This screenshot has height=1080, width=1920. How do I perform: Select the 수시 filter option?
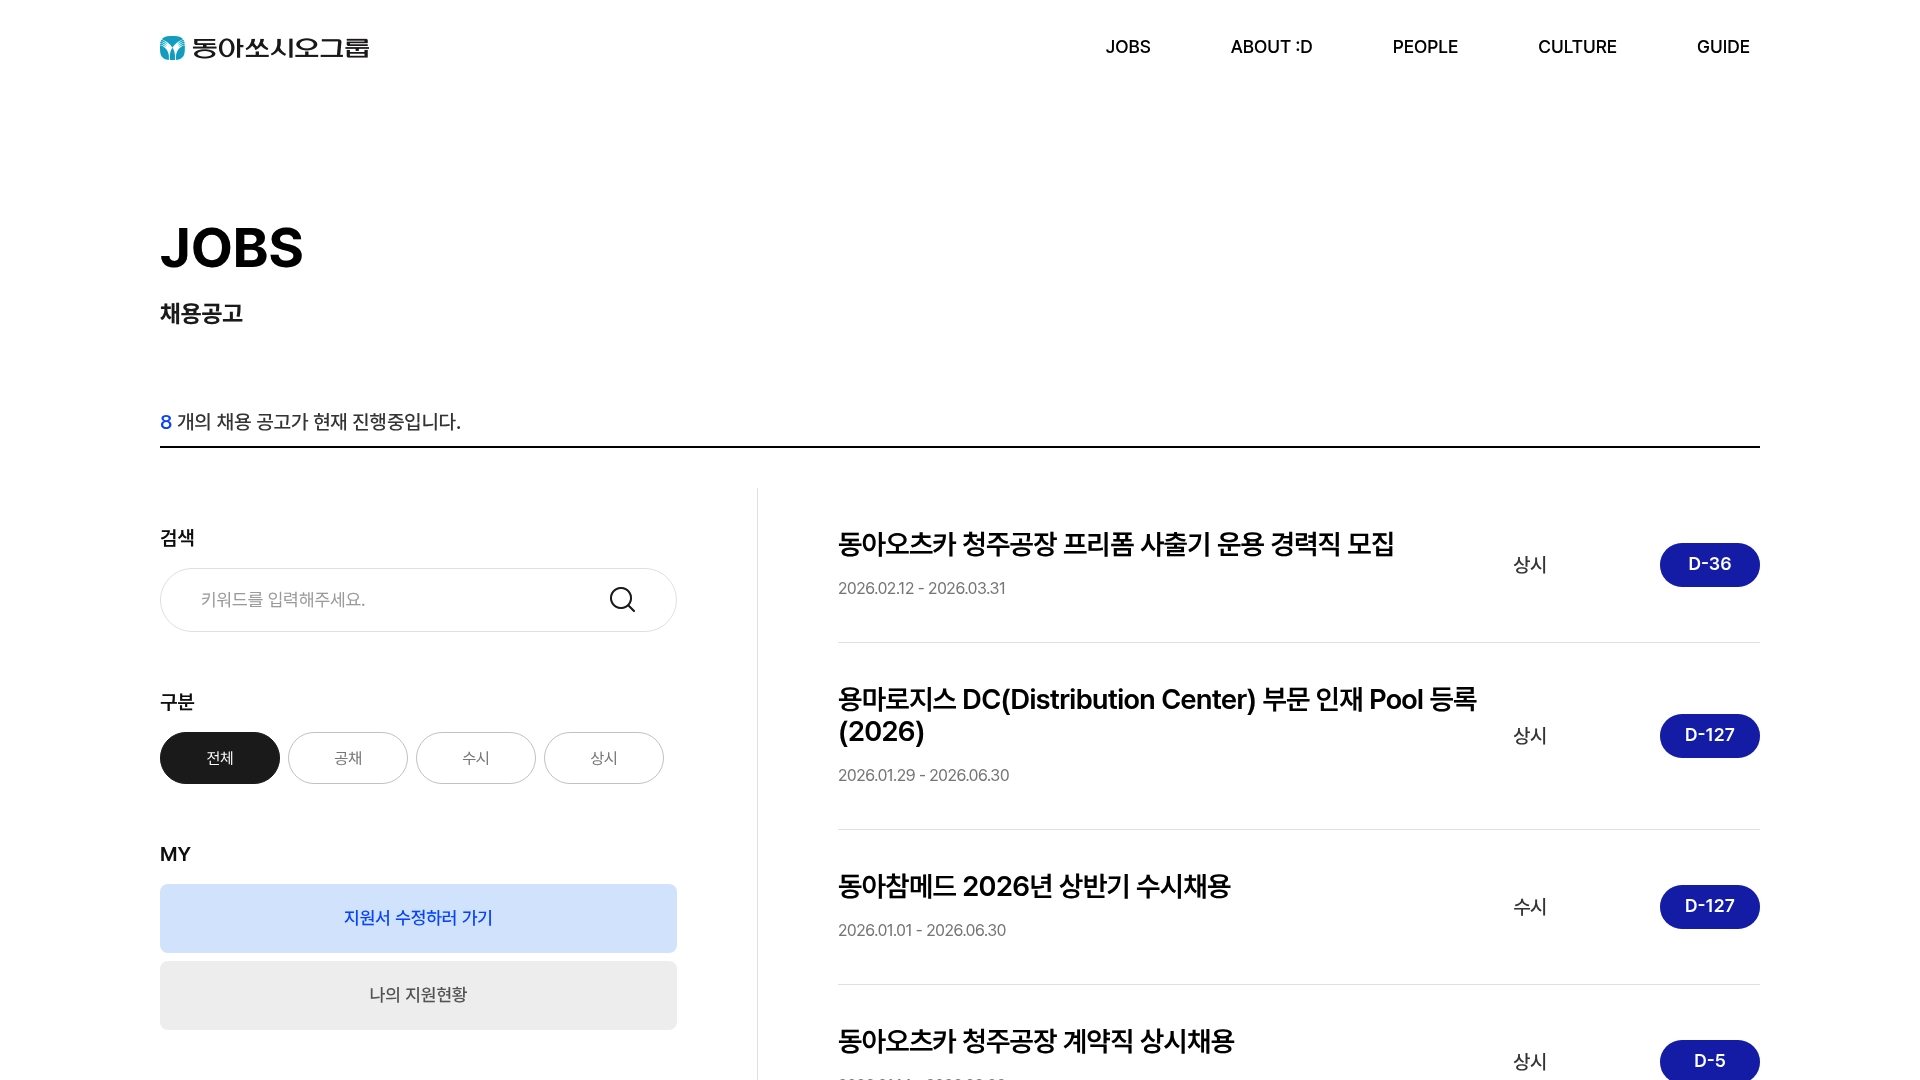tap(475, 757)
